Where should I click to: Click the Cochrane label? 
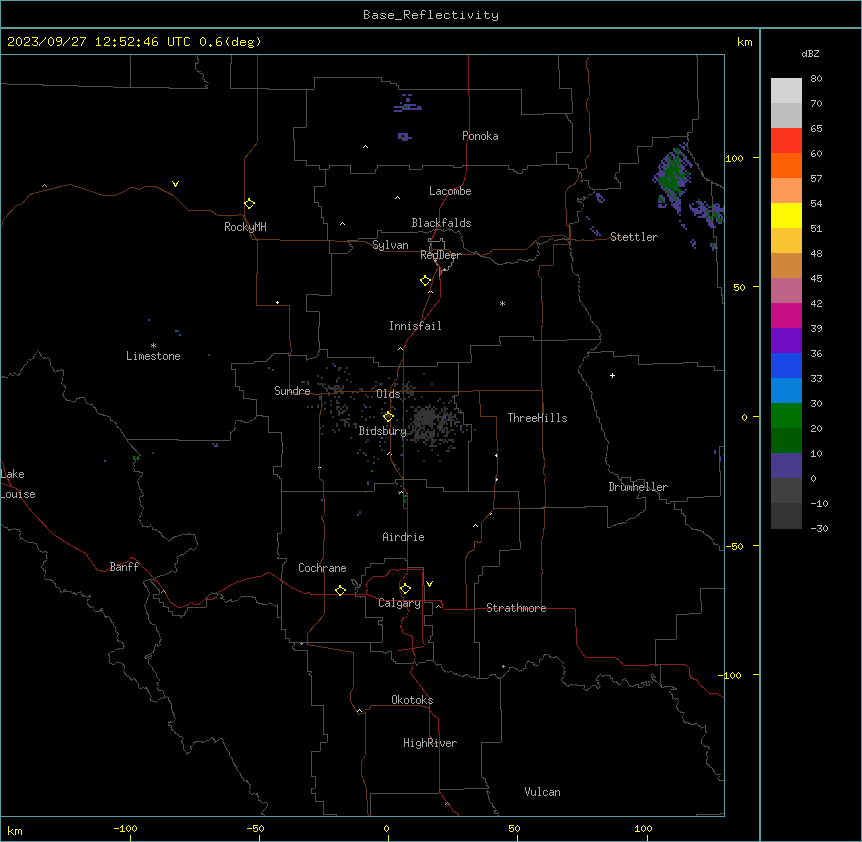[322, 568]
